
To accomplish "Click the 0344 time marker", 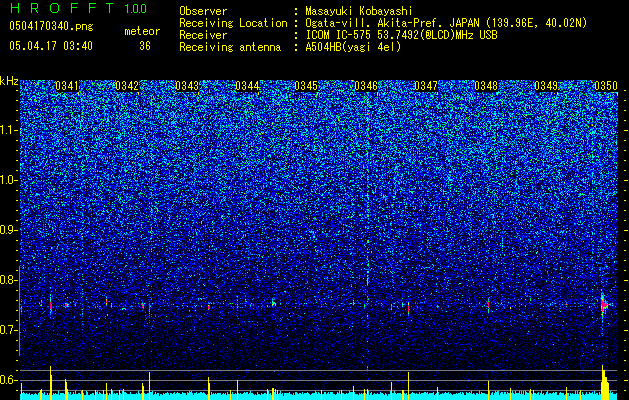I will coord(247,86).
